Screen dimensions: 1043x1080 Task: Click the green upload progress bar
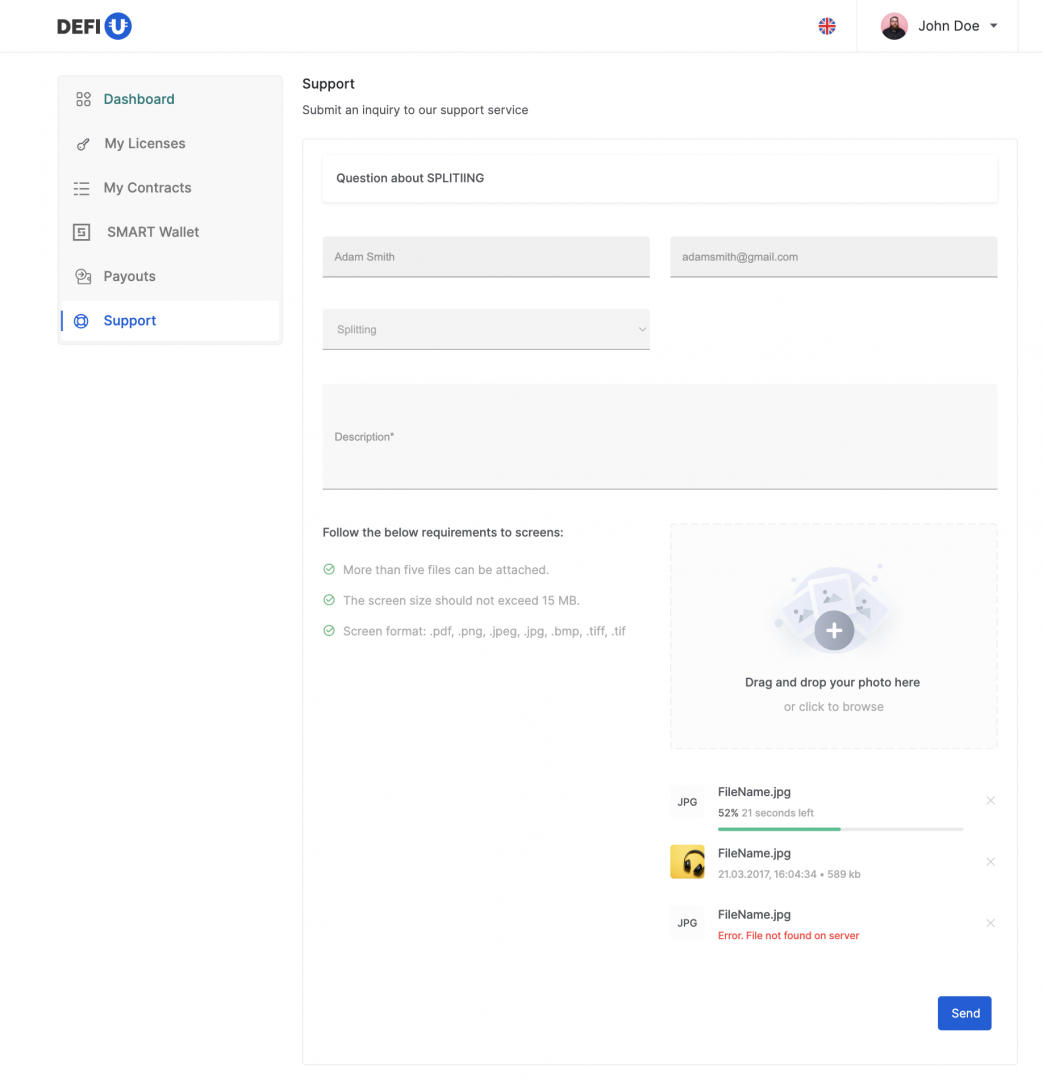pyautogui.click(x=779, y=829)
